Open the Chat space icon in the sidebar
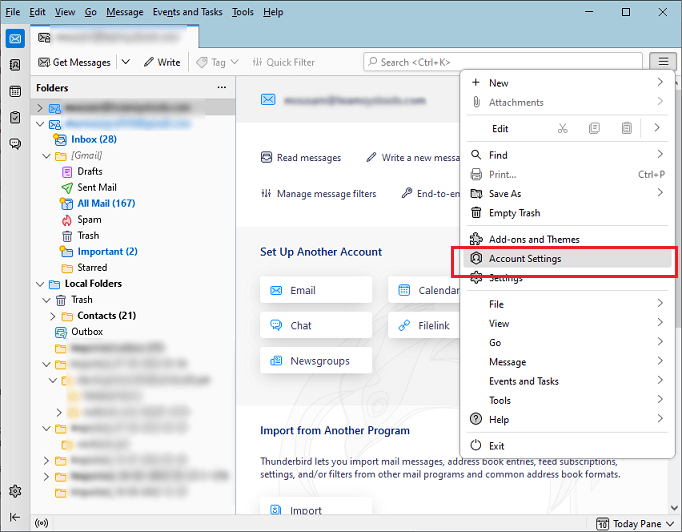The height and width of the screenshot is (532, 682). pyautogui.click(x=15, y=144)
